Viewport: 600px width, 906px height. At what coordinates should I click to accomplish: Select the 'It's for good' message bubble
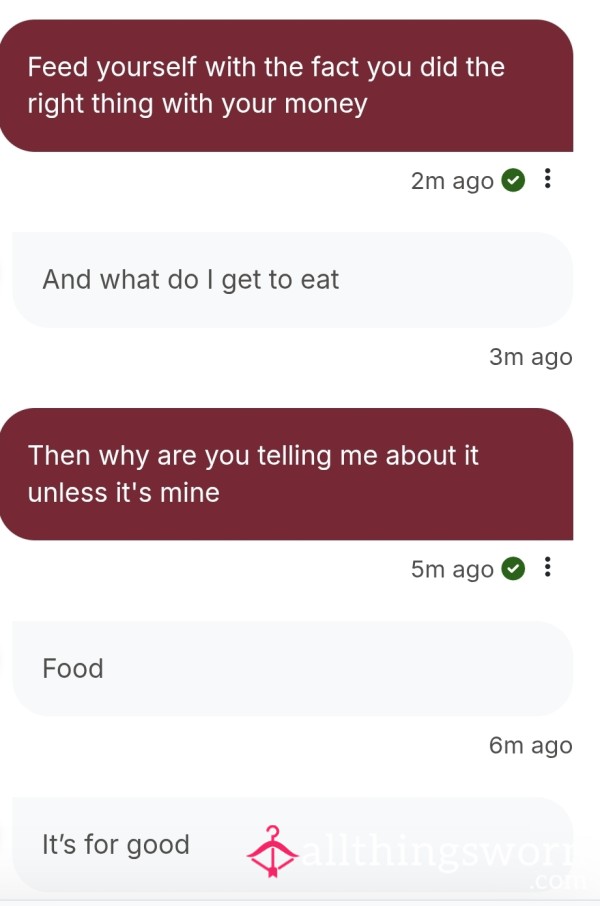(292, 845)
